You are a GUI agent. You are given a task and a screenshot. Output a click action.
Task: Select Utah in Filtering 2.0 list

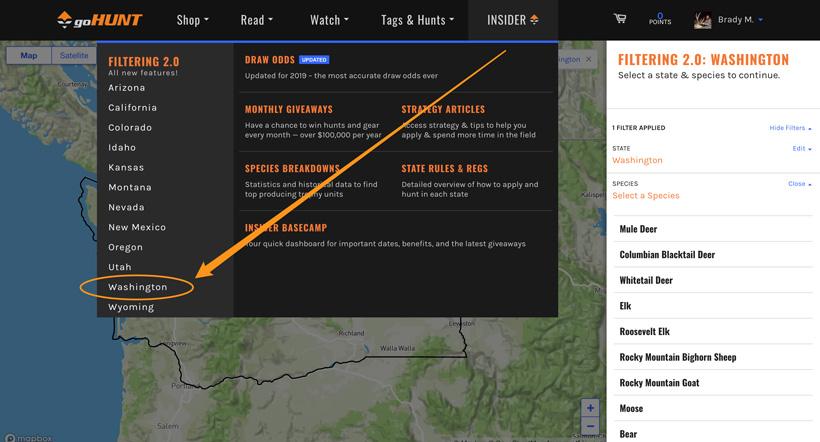click(120, 267)
